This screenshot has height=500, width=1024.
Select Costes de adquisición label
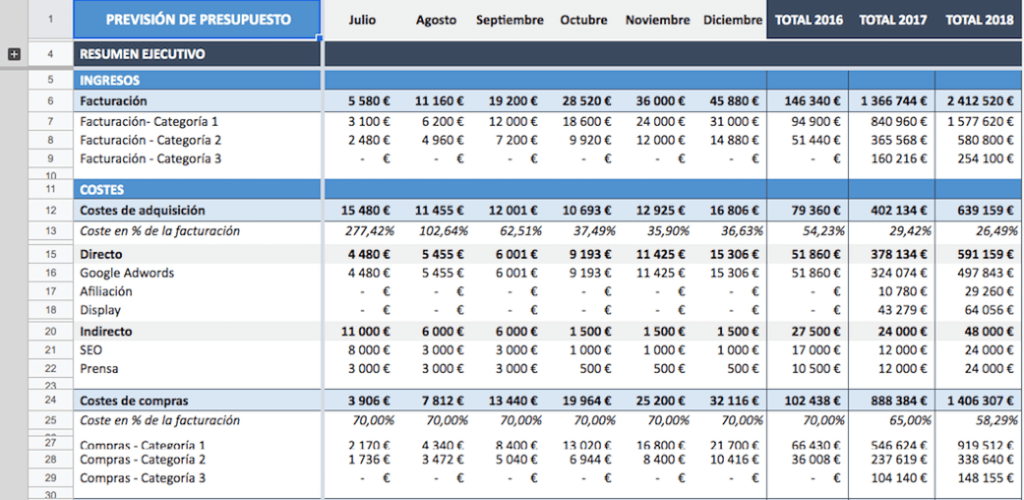pyautogui.click(x=142, y=210)
